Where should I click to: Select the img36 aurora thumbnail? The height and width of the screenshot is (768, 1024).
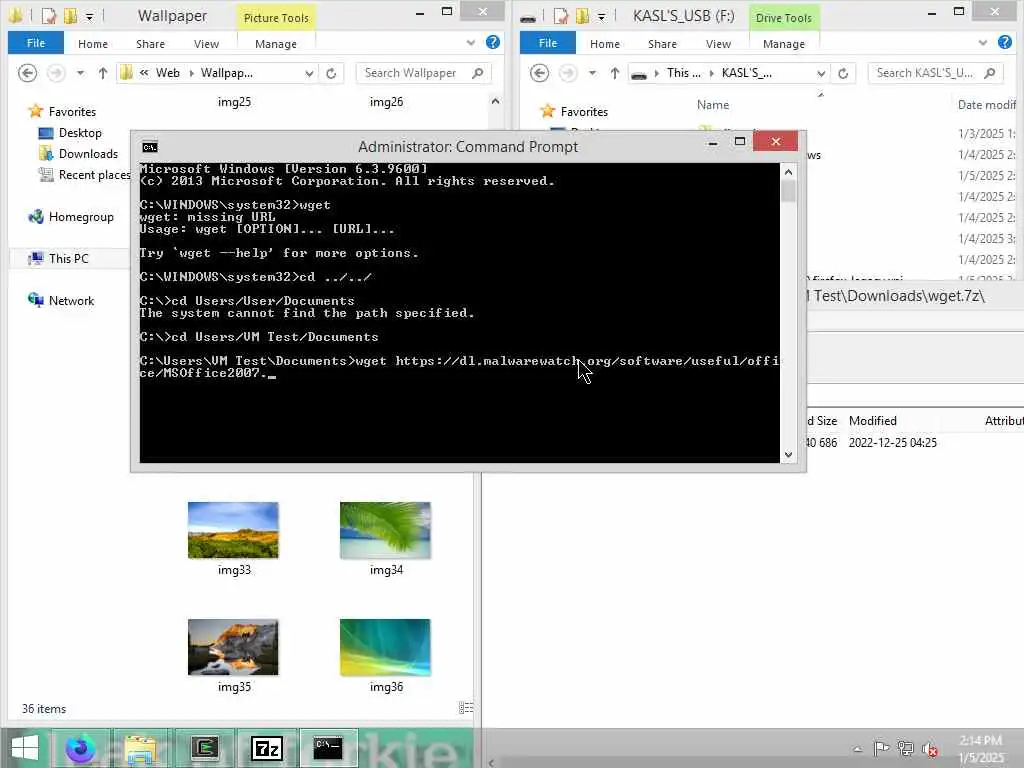385,647
